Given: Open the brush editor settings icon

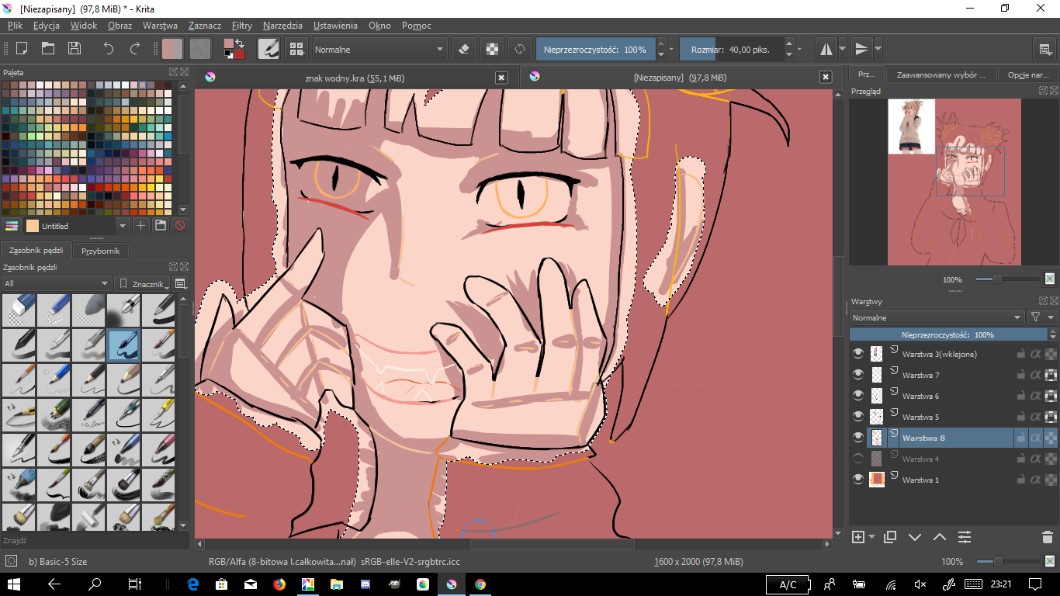Looking at the screenshot, I should (x=268, y=48).
